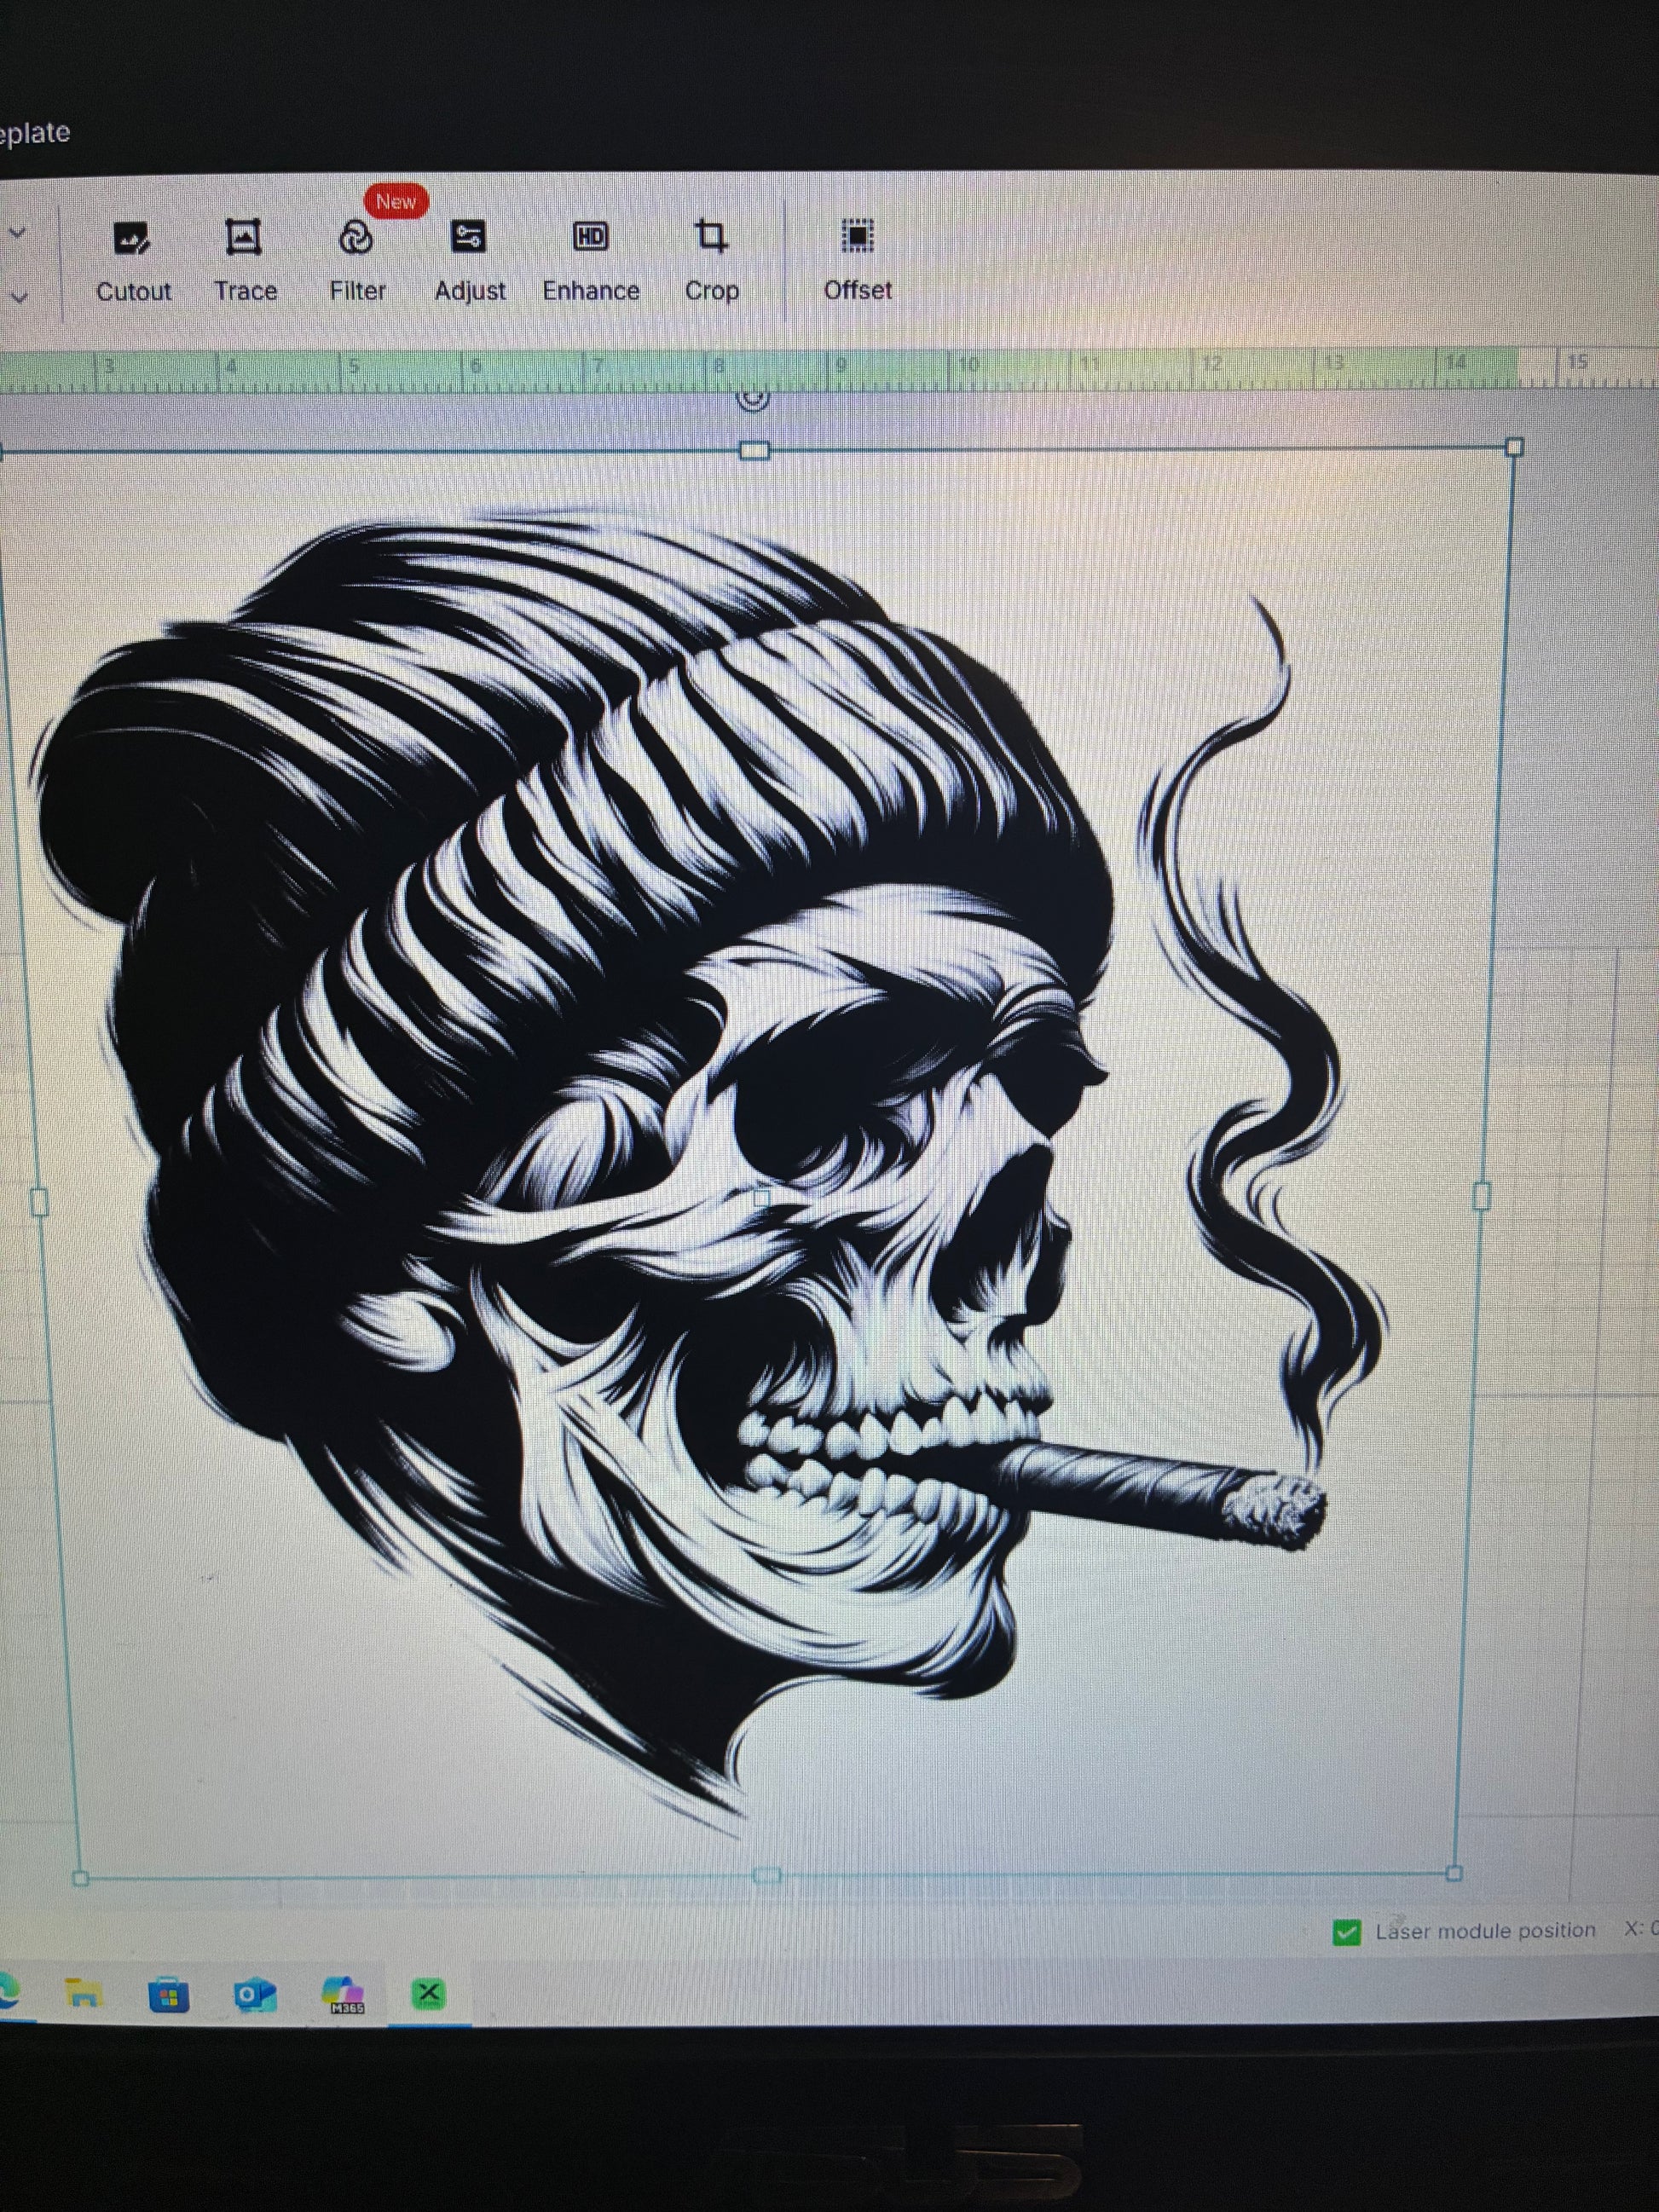Click the rotation handle above the image
Image resolution: width=1659 pixels, height=2212 pixels.
[753, 399]
